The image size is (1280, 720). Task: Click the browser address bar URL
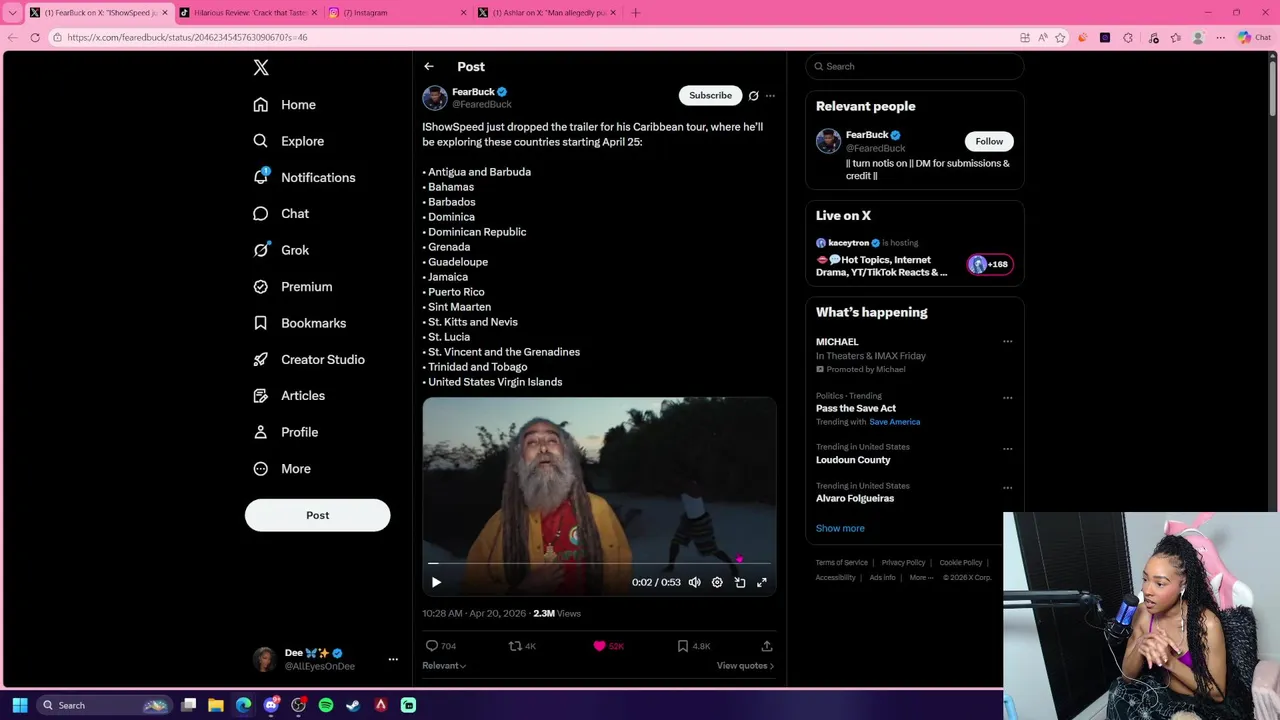[187, 38]
